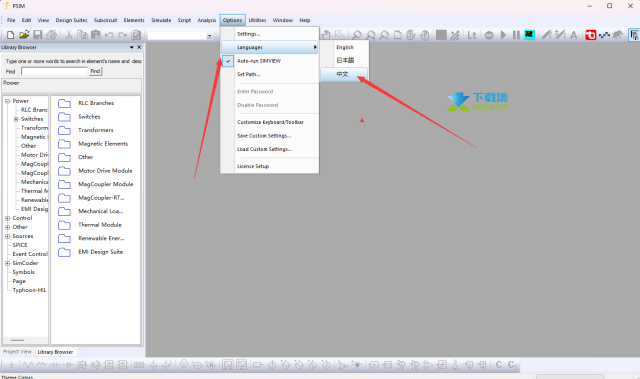Select the 中文 language option
The height and width of the screenshot is (379, 640).
click(344, 74)
